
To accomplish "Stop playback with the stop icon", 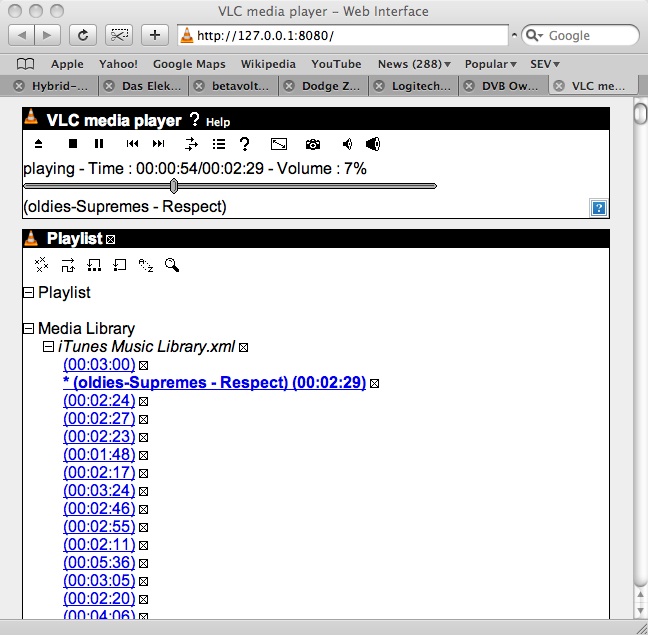I will coord(73,143).
